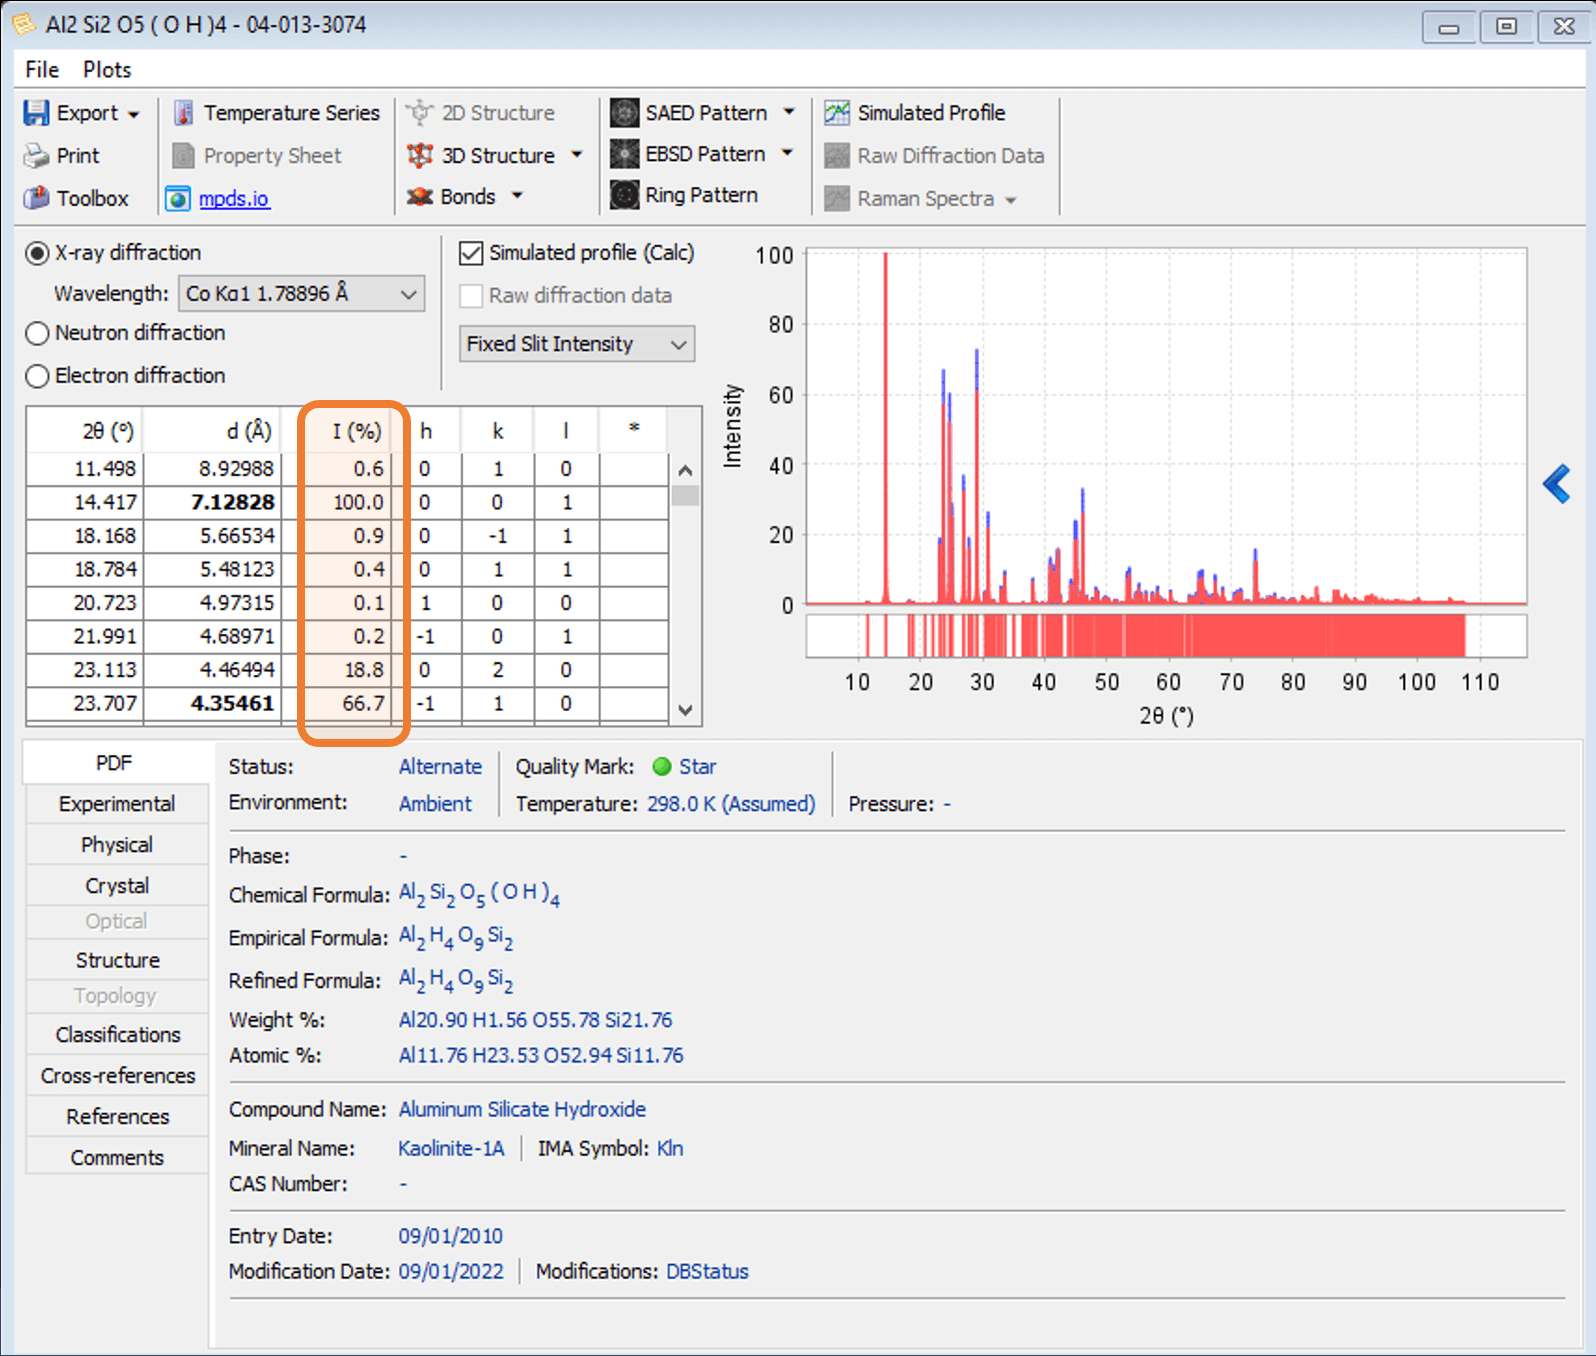The image size is (1596, 1356).
Task: Select X-ray diffraction radio button
Action: (37, 253)
